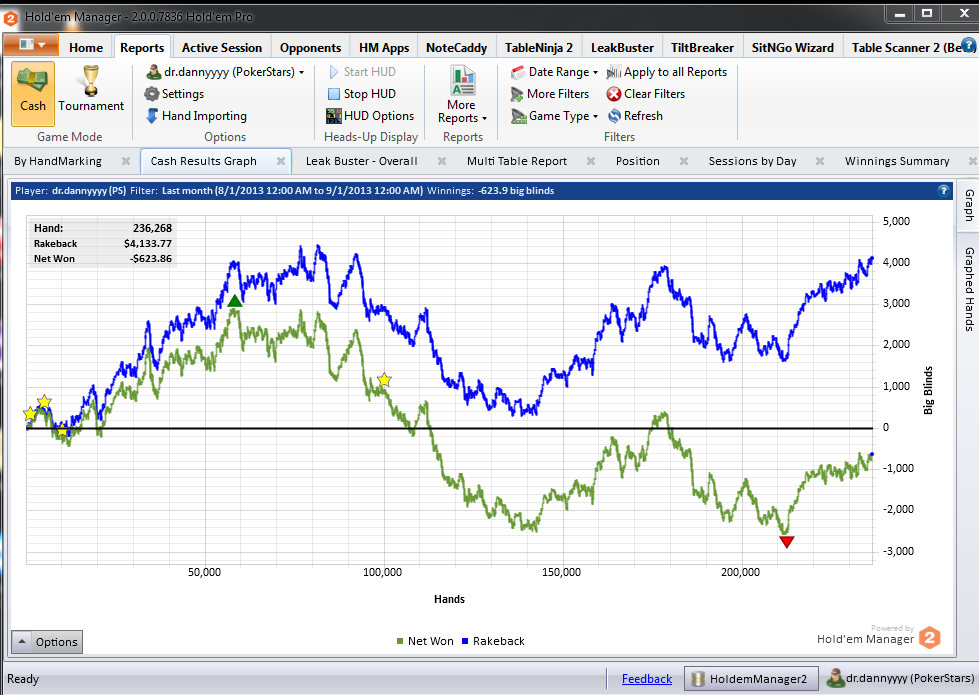
Task: Open Game Type dropdown
Action: pyautogui.click(x=554, y=116)
